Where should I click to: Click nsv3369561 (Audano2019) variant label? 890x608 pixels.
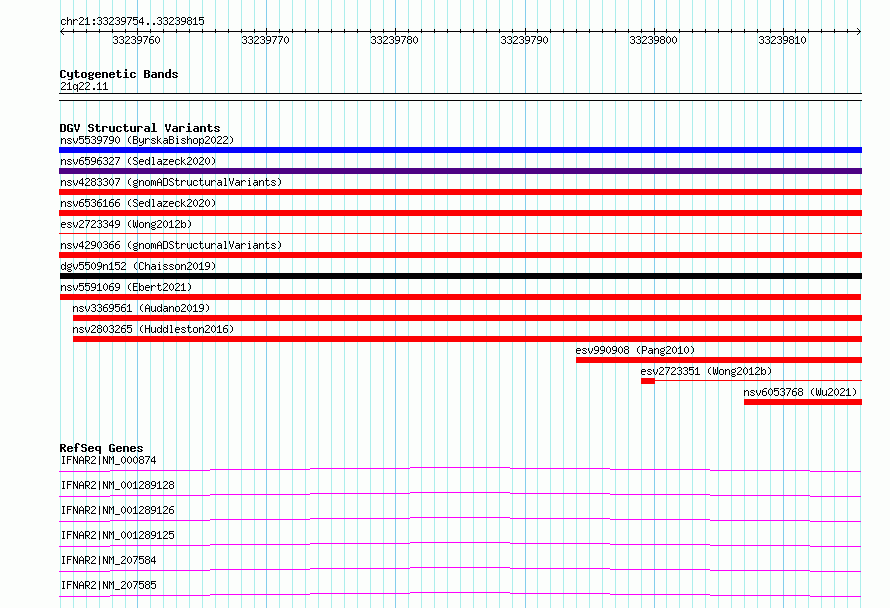pyautogui.click(x=141, y=308)
